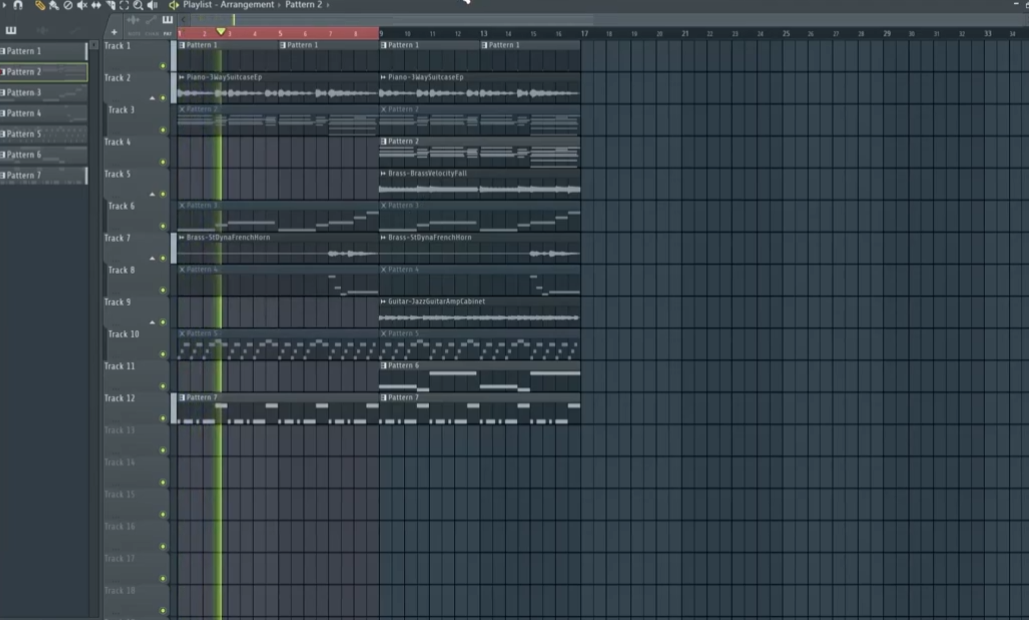Select the NOTE focus mode
Image resolution: width=1029 pixels, height=620 pixels.
click(x=134, y=33)
